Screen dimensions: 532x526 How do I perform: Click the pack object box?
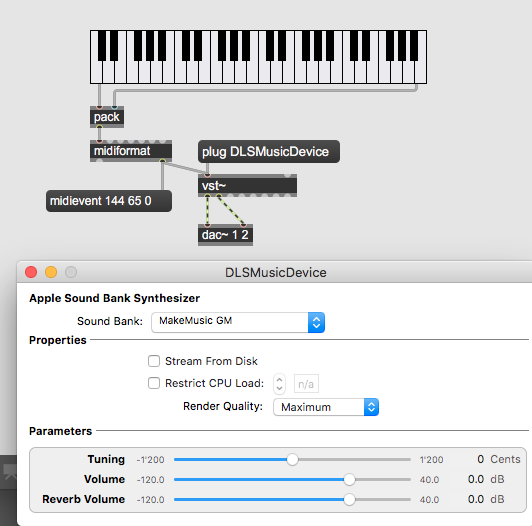coord(107,117)
